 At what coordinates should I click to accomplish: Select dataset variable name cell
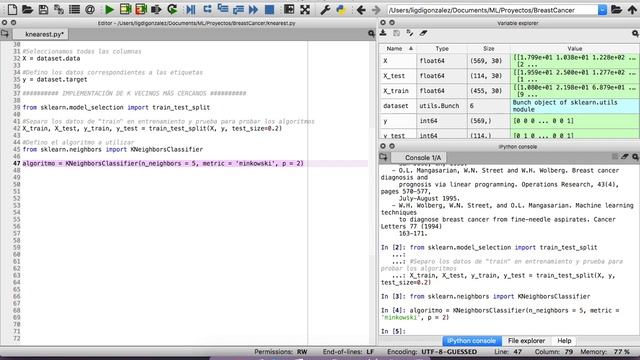click(x=398, y=106)
